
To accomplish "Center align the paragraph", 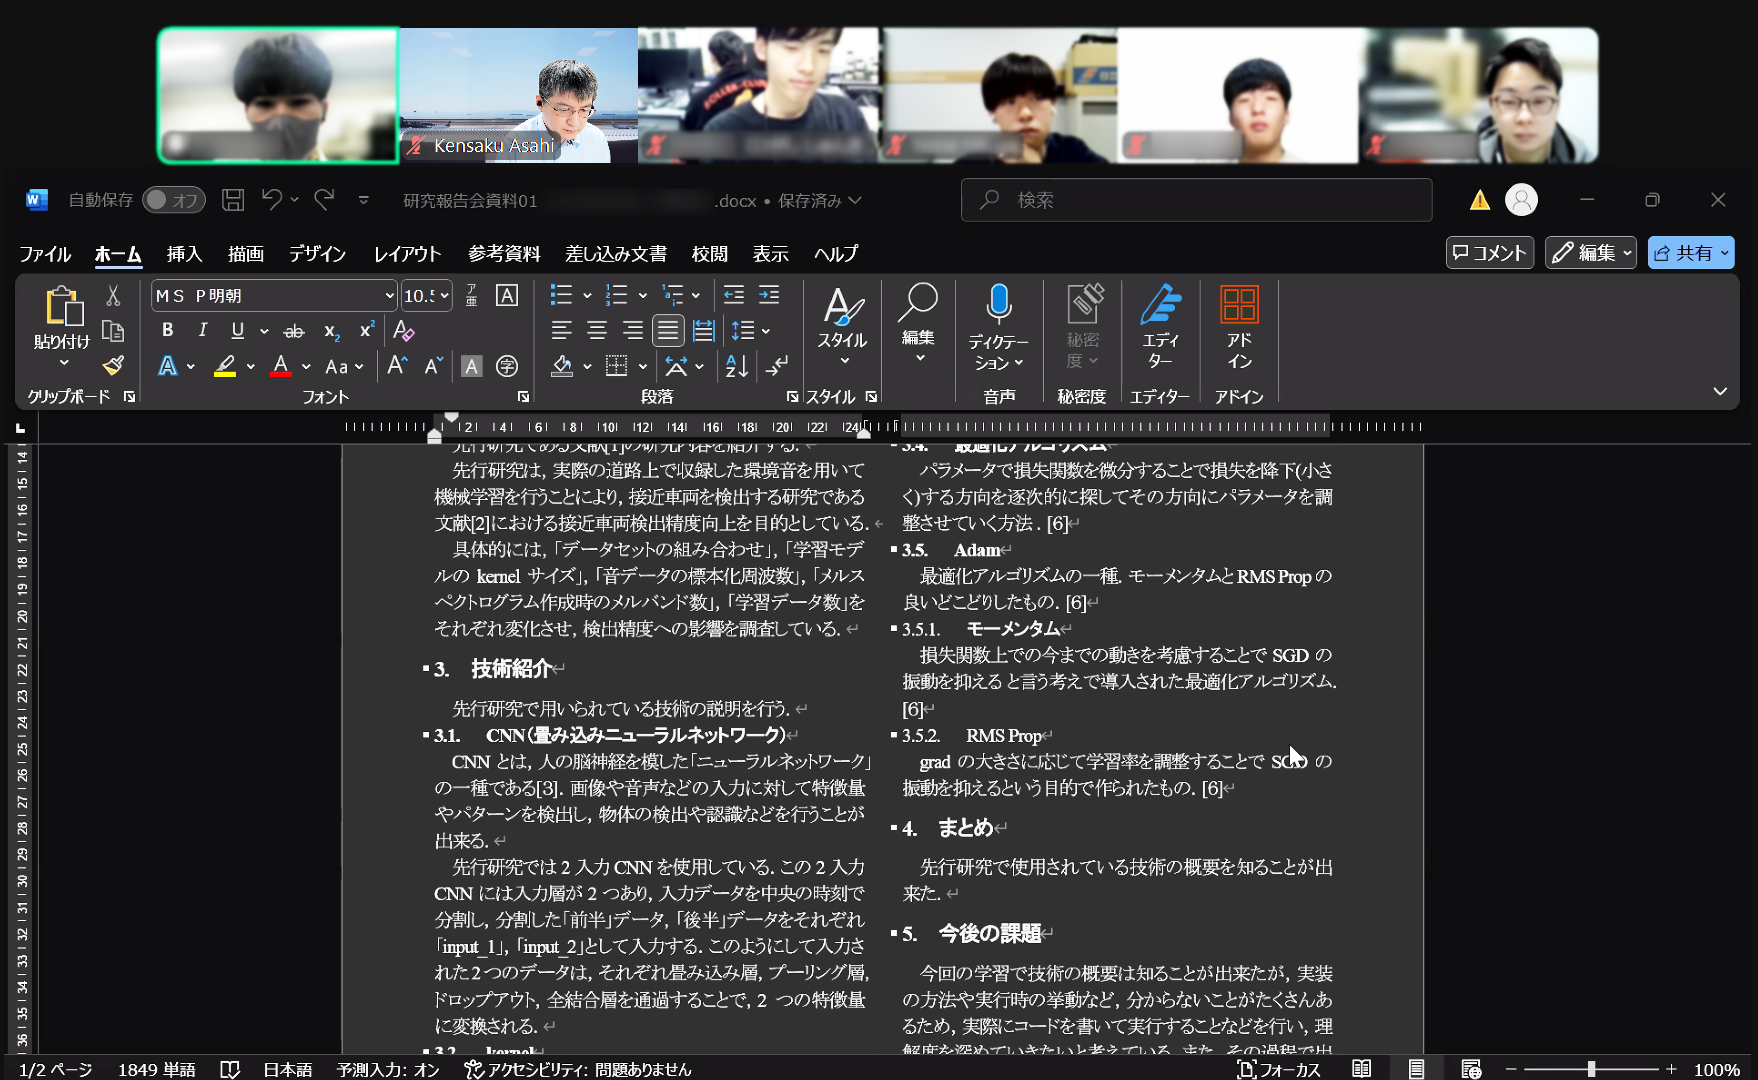I will click(x=597, y=331).
